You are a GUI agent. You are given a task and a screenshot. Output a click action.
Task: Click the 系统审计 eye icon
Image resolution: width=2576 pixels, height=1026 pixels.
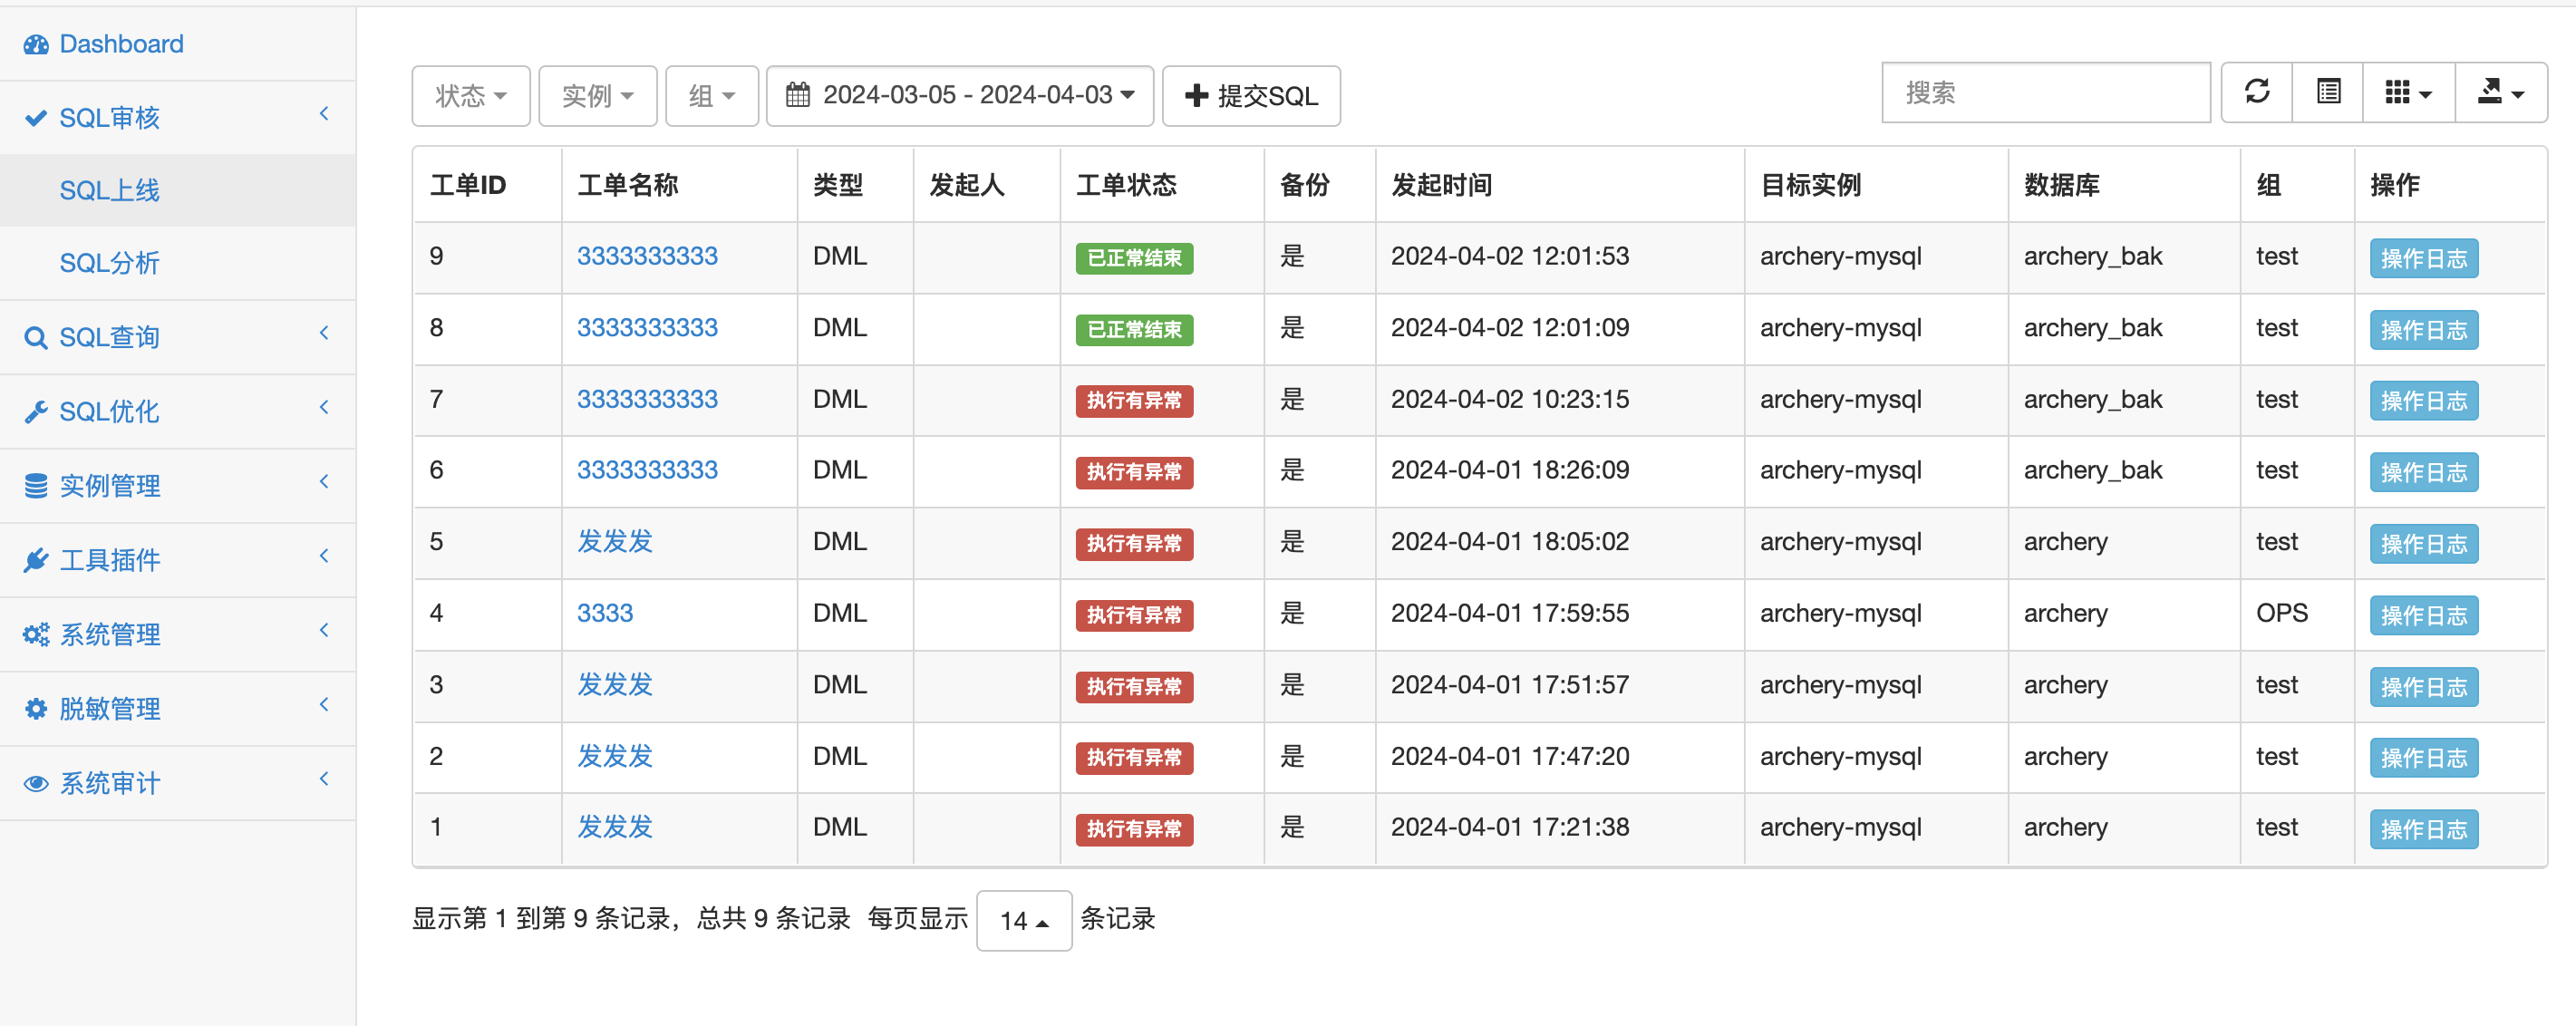coord(36,783)
